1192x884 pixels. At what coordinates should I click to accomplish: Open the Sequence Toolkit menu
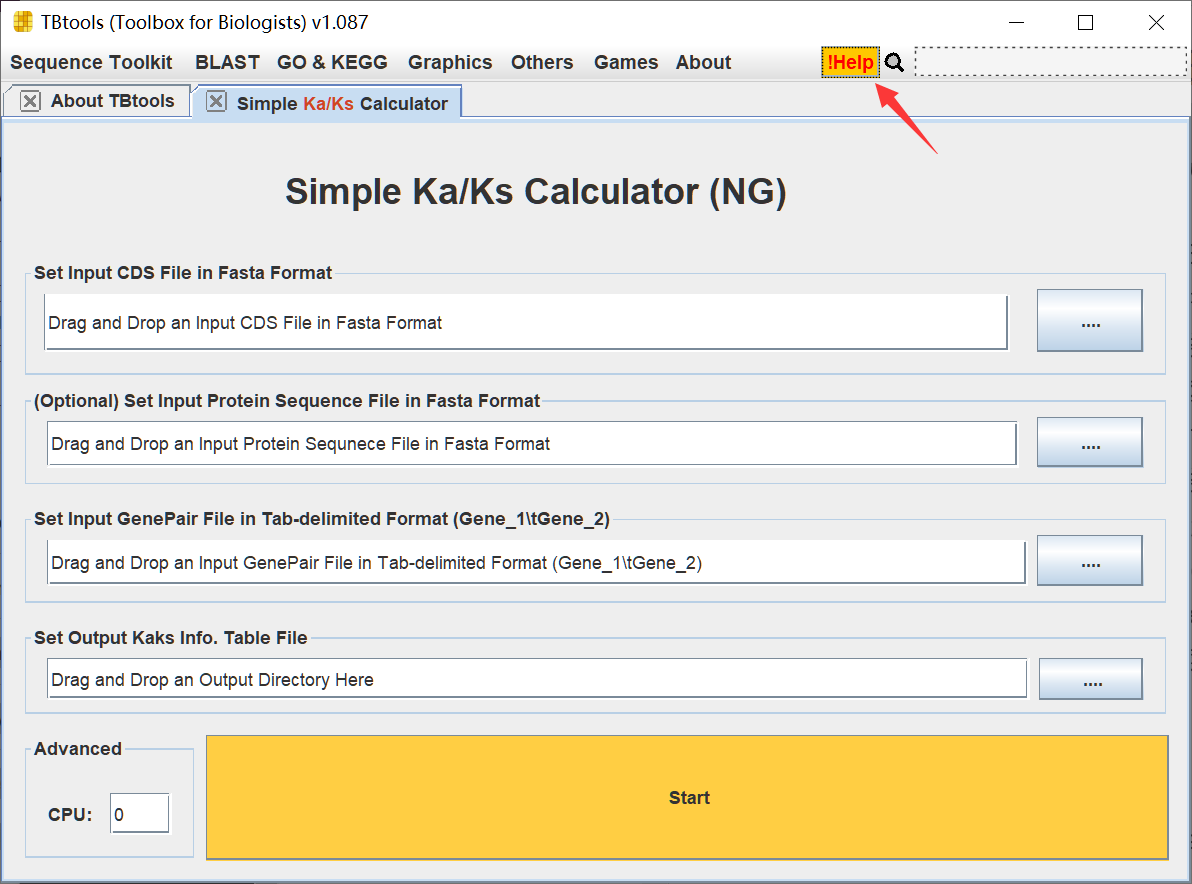91,62
